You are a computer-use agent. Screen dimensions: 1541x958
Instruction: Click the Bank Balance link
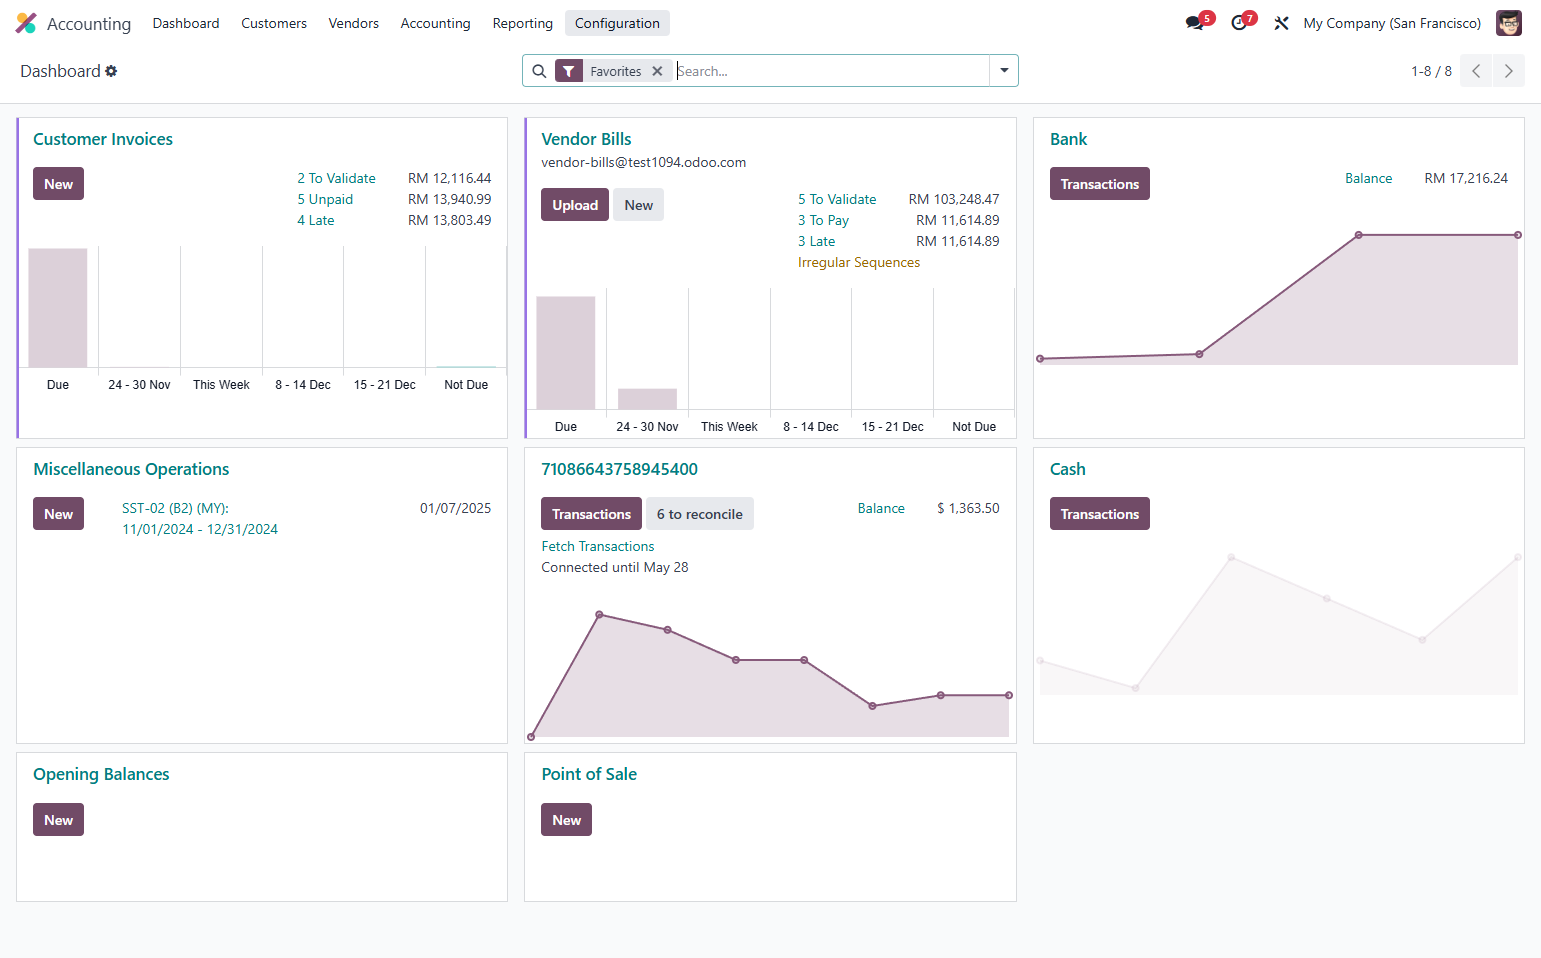click(1368, 178)
